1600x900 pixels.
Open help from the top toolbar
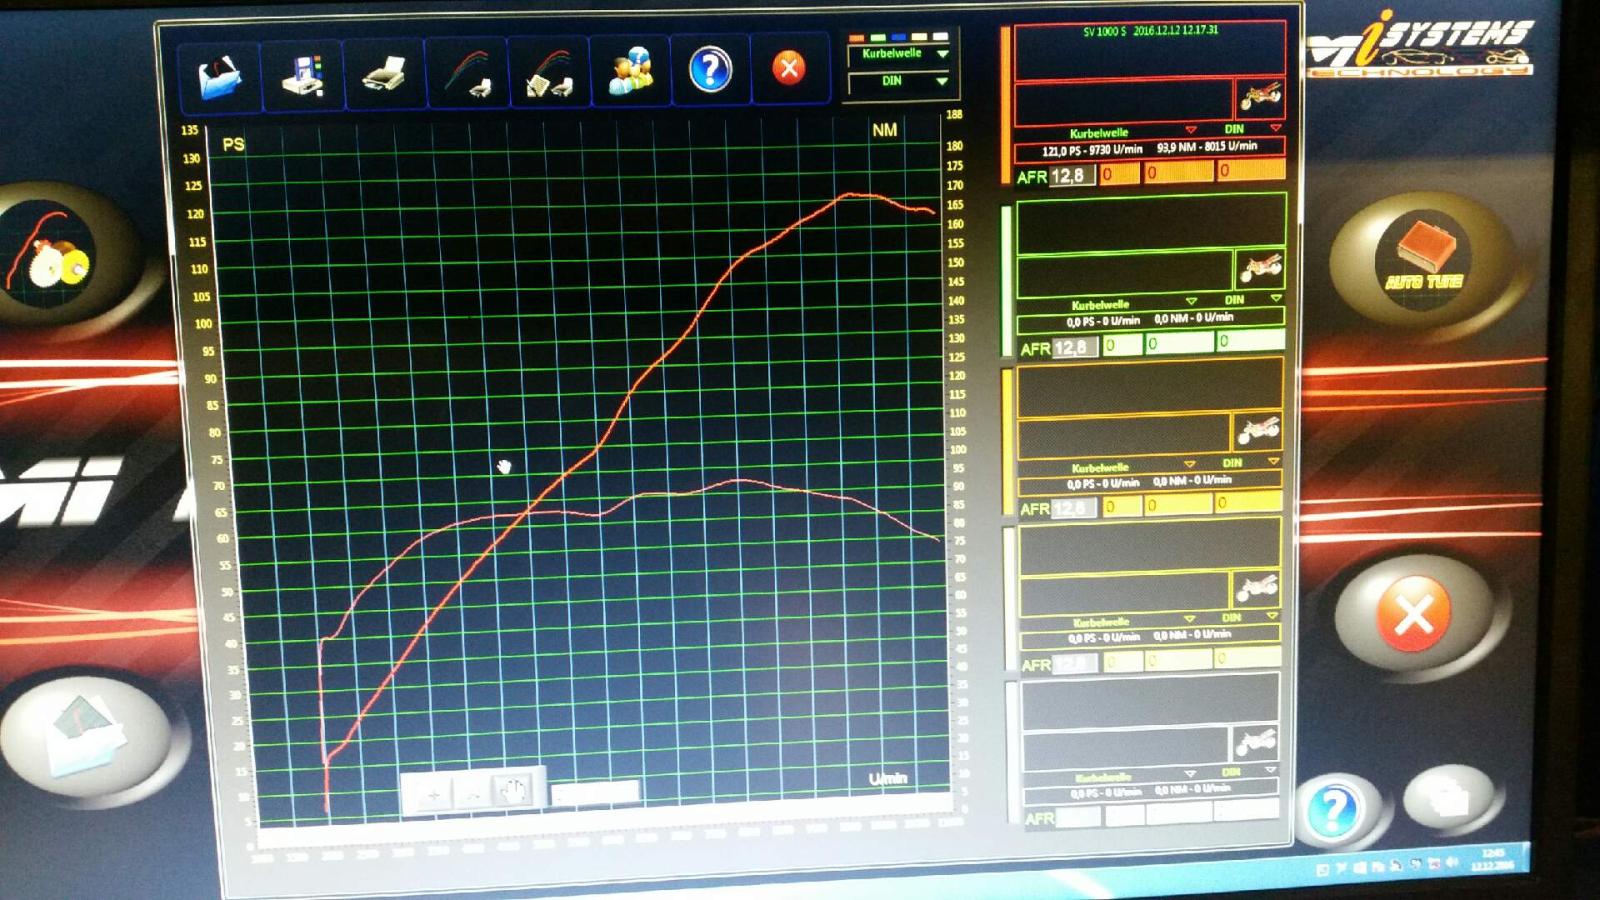tap(710, 70)
